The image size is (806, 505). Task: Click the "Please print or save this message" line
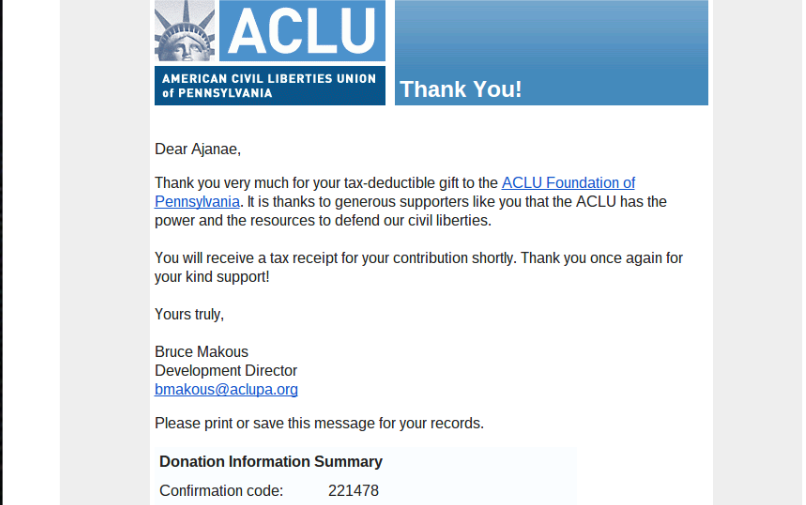(x=319, y=423)
